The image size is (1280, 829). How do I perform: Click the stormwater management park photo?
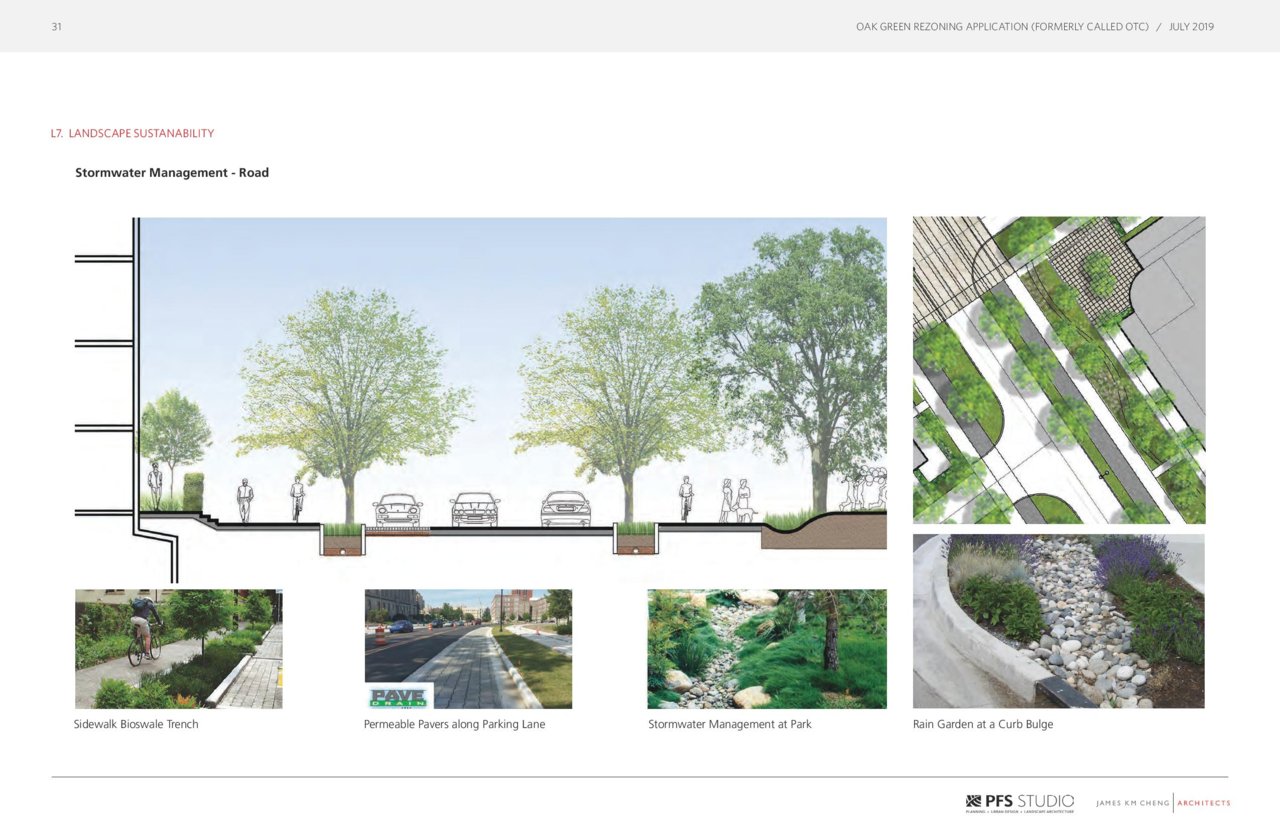coord(767,649)
